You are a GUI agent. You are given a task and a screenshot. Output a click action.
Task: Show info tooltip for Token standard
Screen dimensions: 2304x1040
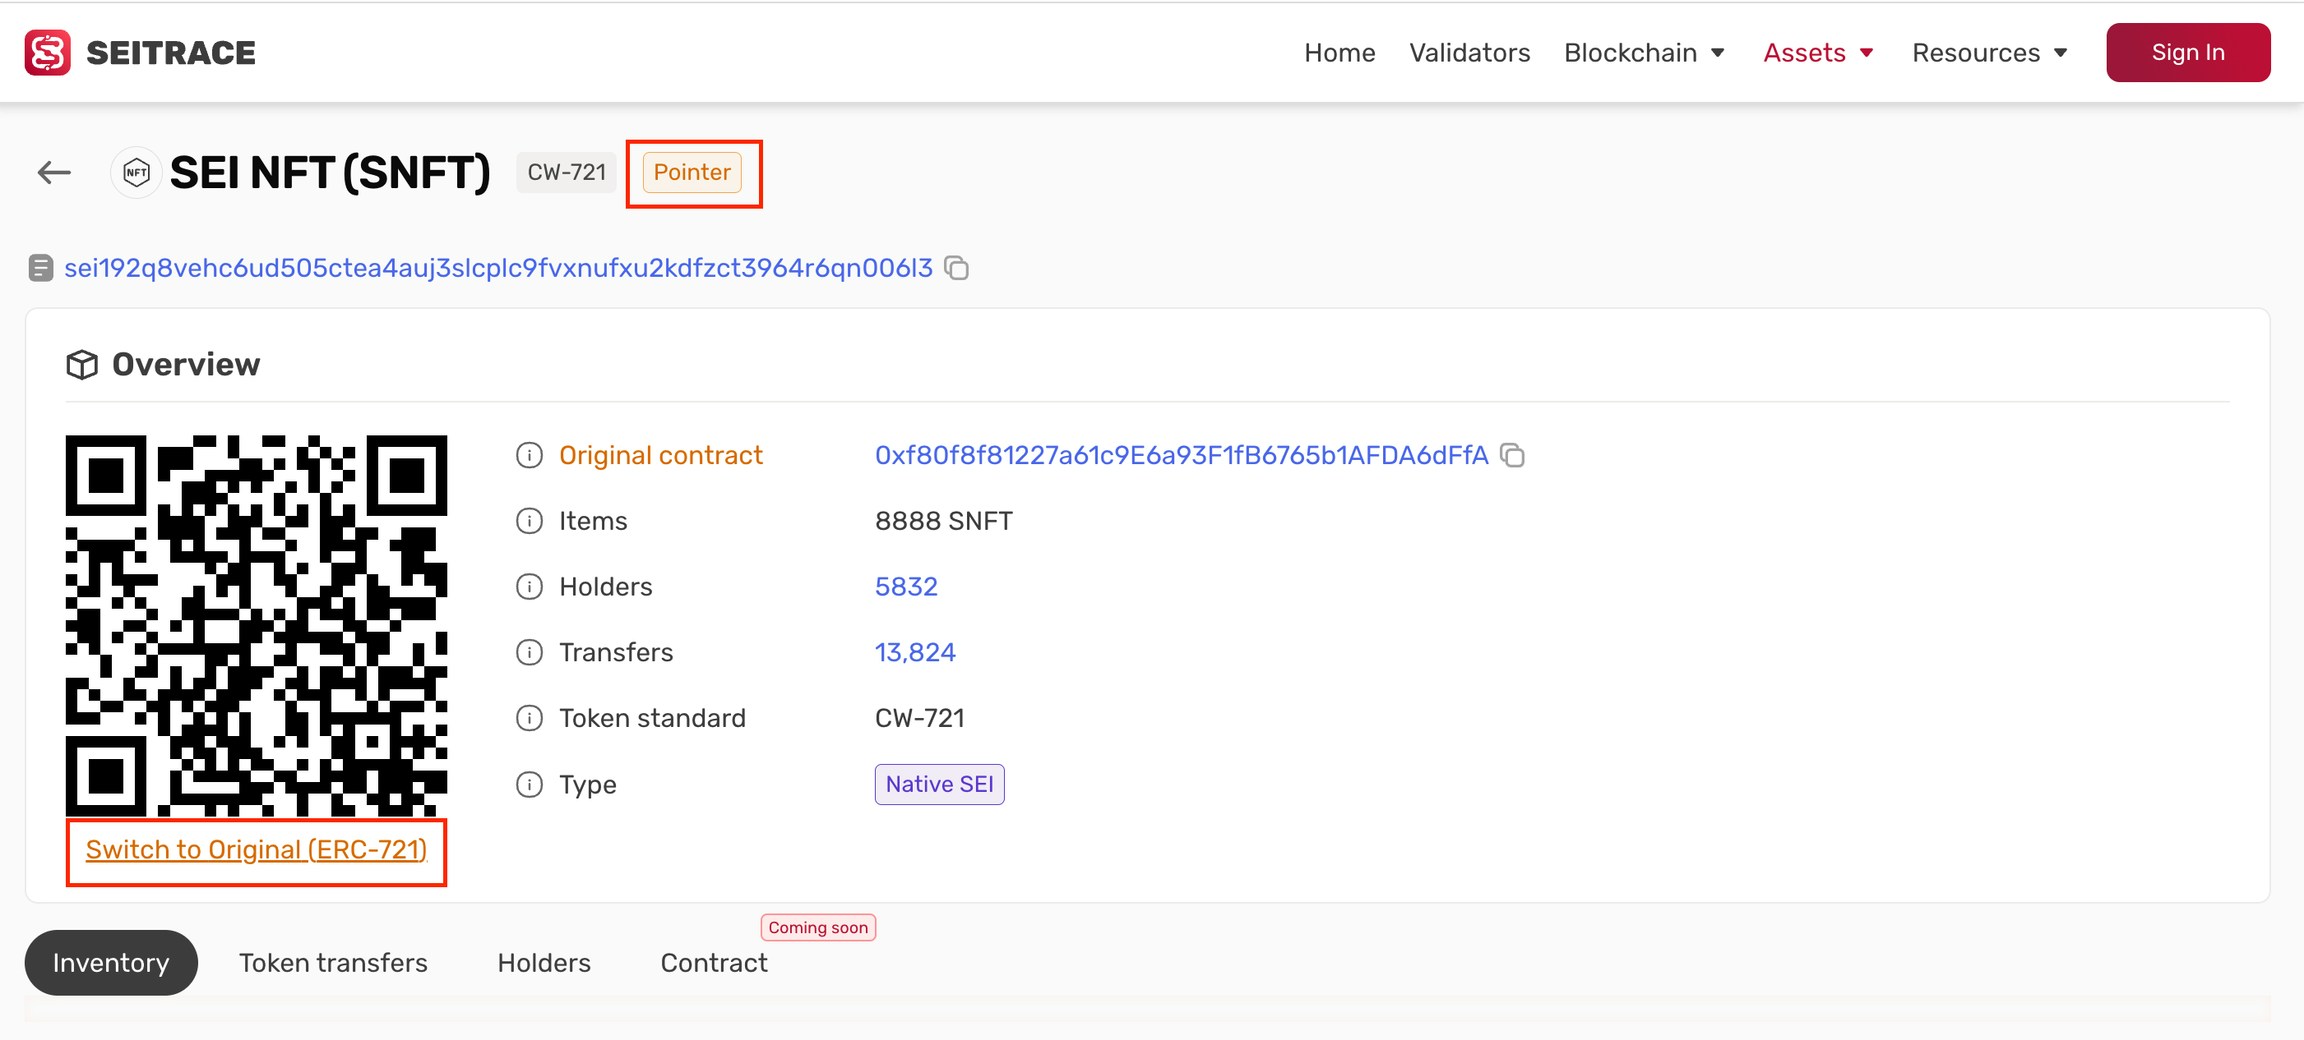[529, 718]
